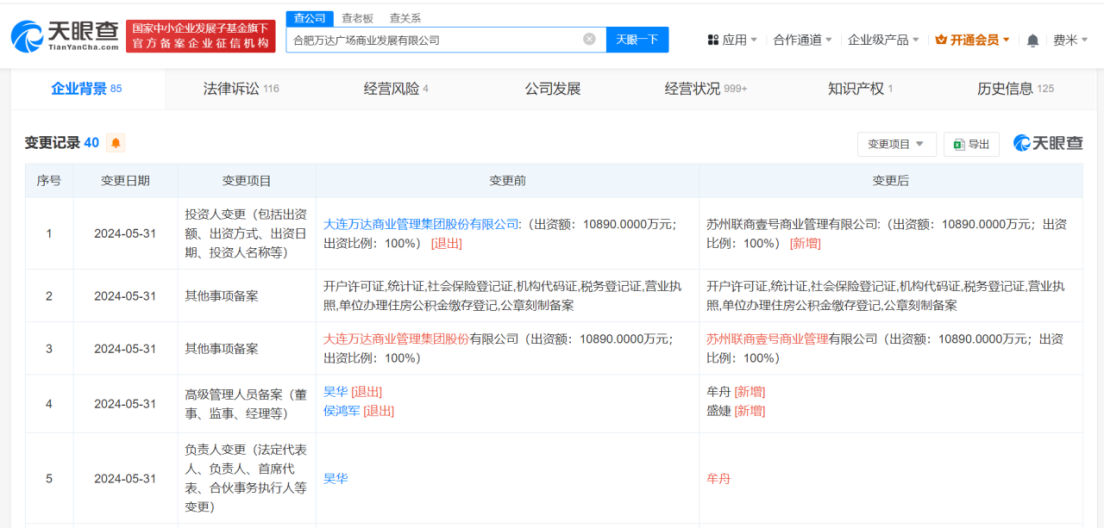Viewport: 1104px width, 529px height.
Task: Expand the 企业级产品 dropdown menu
Action: pyautogui.click(x=884, y=40)
